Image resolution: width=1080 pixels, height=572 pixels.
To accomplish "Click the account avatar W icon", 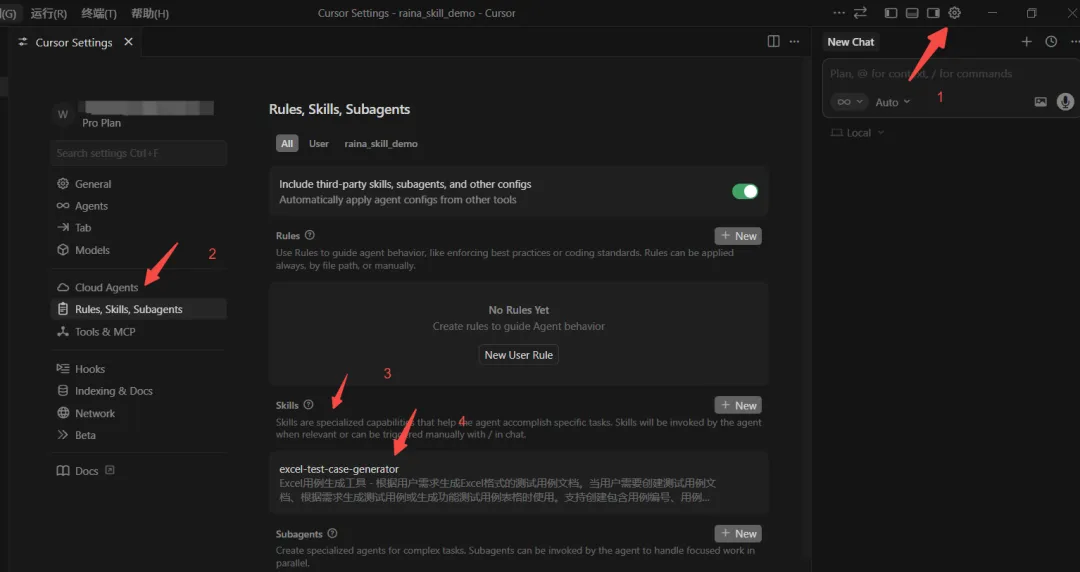I will coord(63,114).
